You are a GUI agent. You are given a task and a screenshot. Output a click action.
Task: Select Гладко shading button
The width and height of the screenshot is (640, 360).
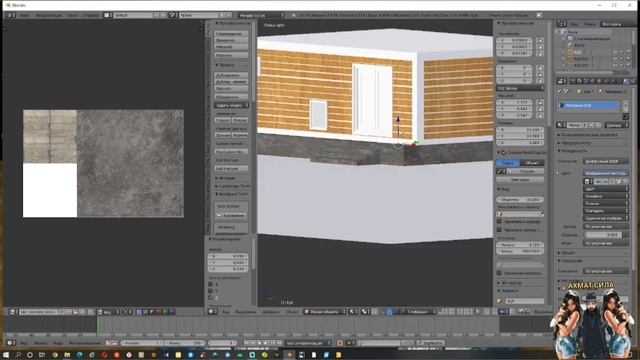(x=223, y=120)
